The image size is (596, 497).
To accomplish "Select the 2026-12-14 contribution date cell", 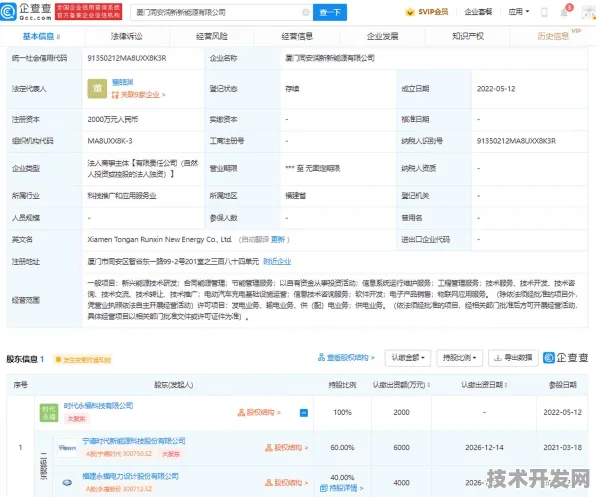I will (484, 448).
